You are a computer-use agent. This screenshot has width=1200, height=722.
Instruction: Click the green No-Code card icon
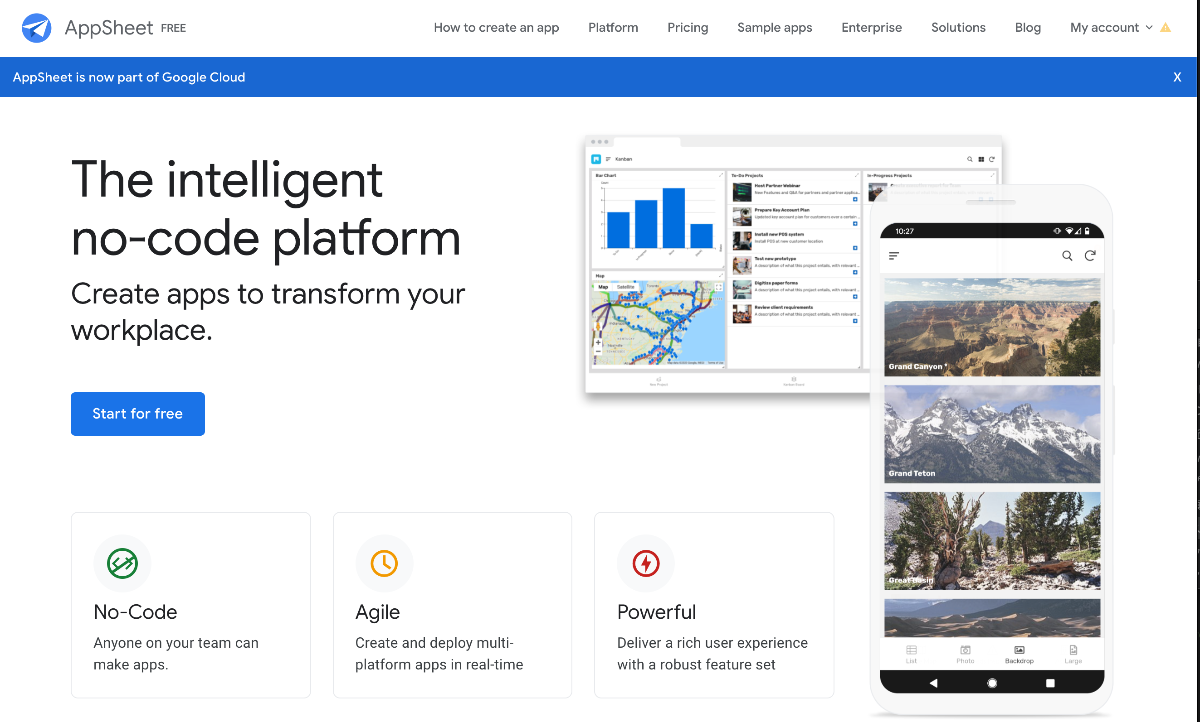[122, 563]
